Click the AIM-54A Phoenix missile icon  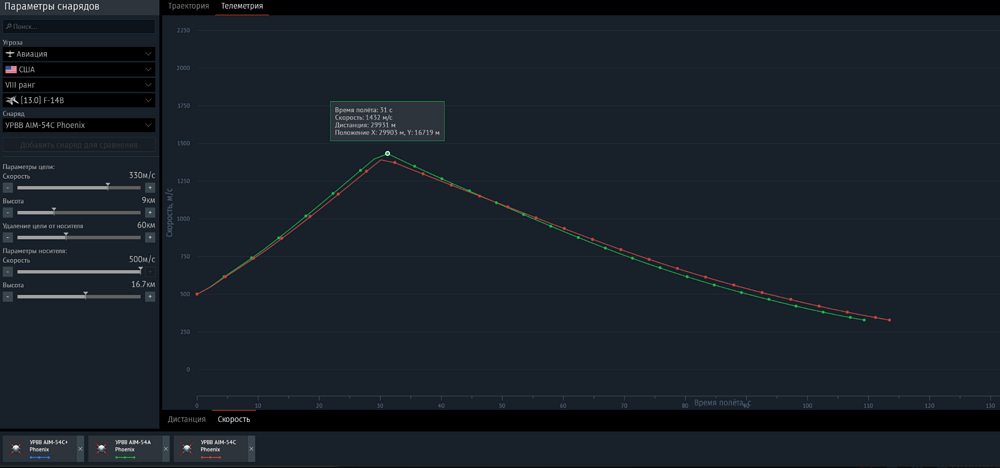coord(100,449)
